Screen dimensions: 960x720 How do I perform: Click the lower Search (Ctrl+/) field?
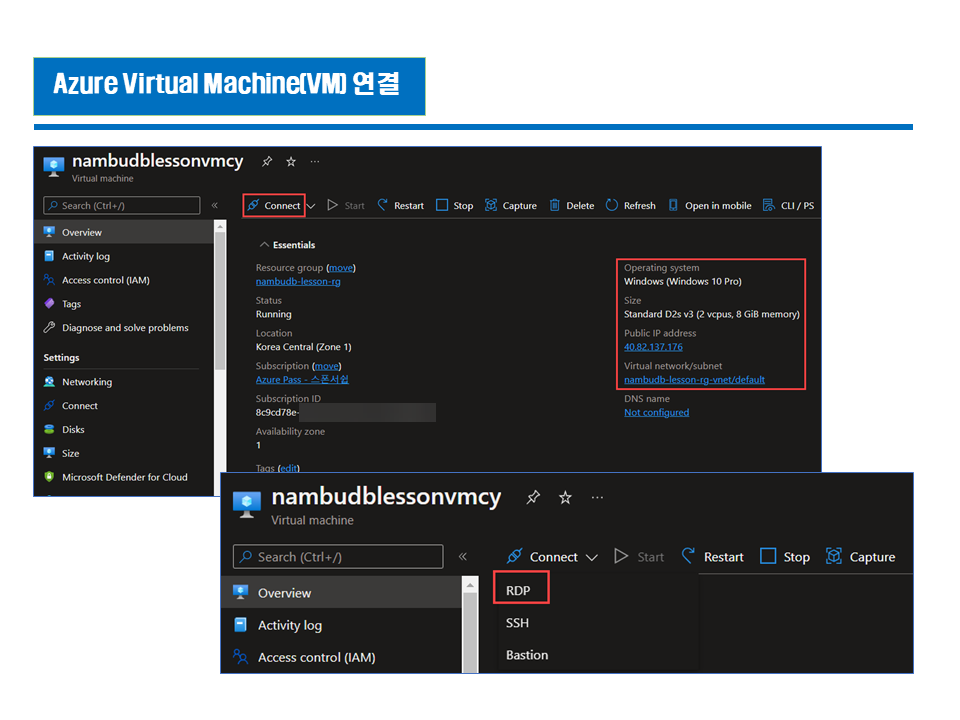pos(338,557)
